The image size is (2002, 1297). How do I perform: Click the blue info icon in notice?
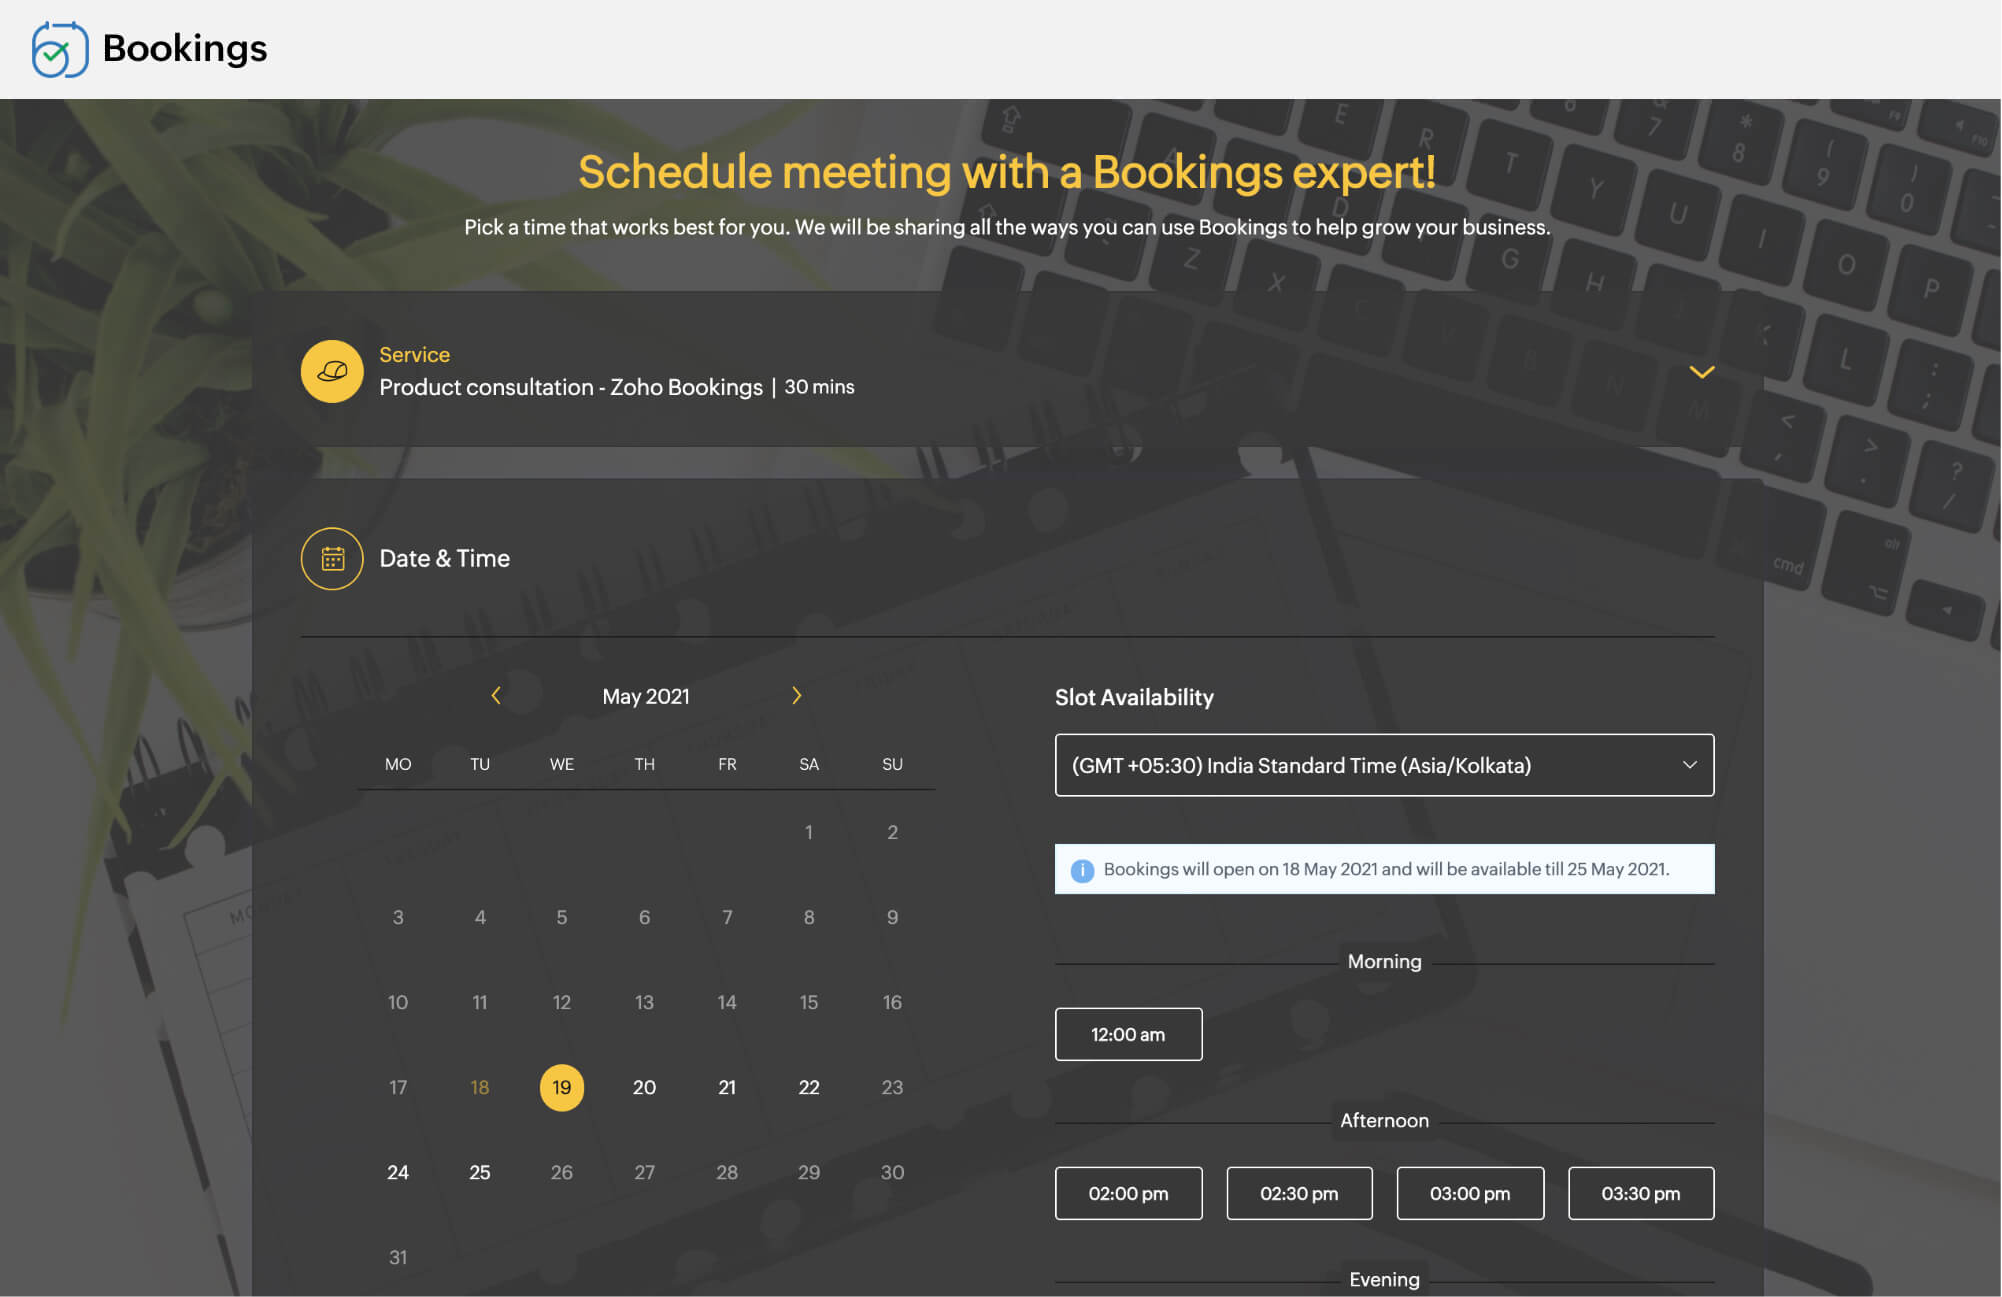pos(1082,870)
